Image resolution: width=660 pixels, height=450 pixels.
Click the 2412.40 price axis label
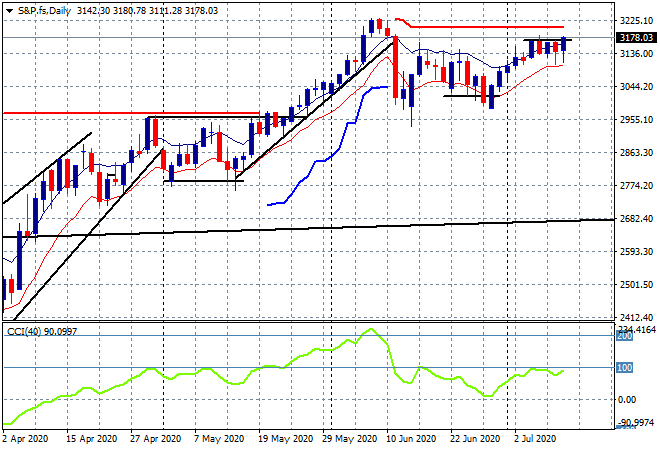click(x=636, y=317)
